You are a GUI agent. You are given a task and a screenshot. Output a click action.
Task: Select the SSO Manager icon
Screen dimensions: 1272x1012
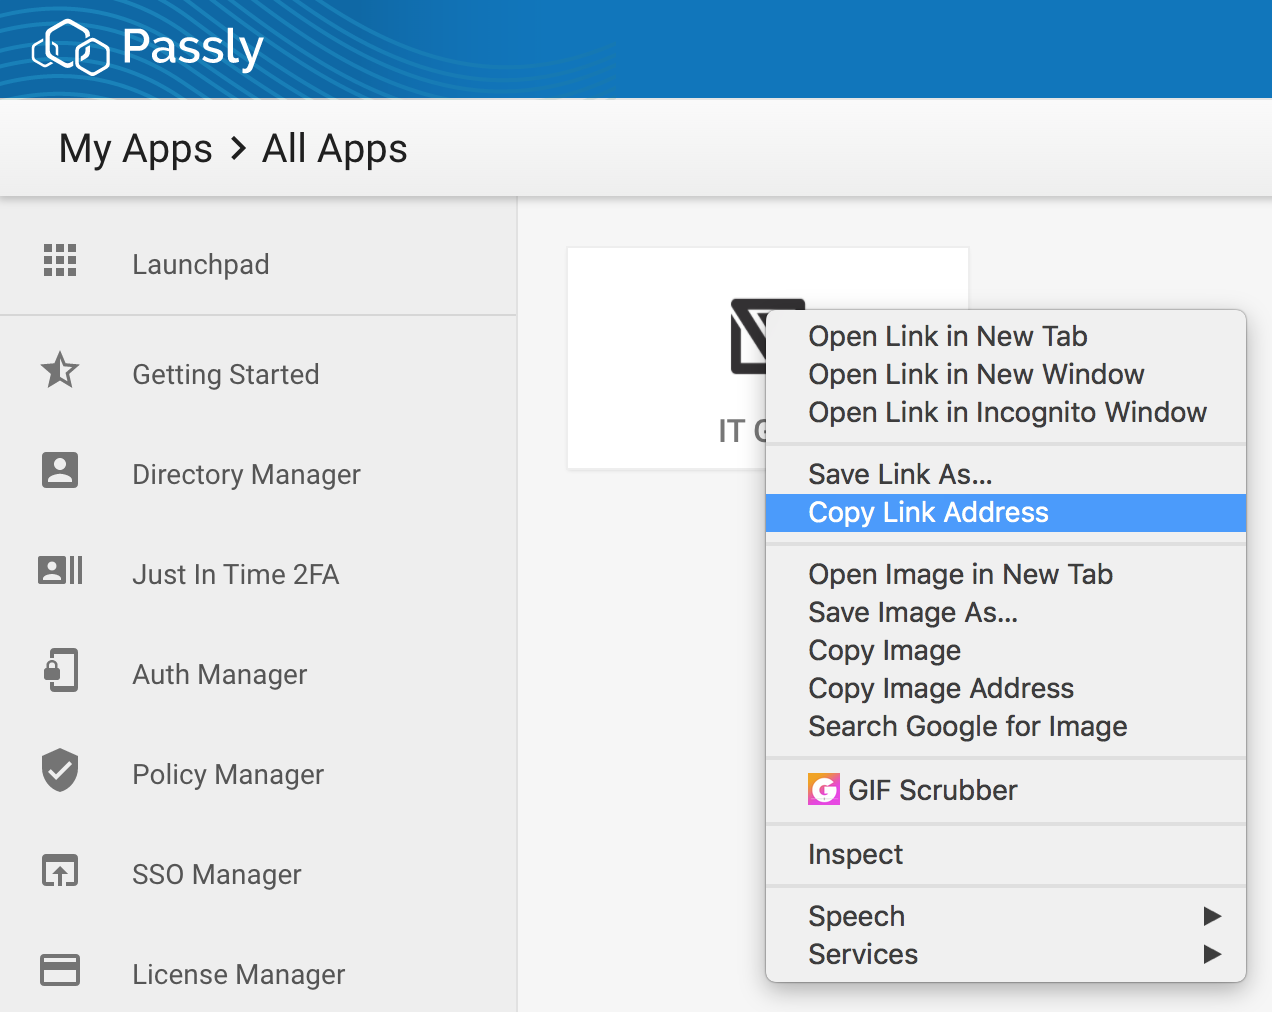[x=60, y=871]
